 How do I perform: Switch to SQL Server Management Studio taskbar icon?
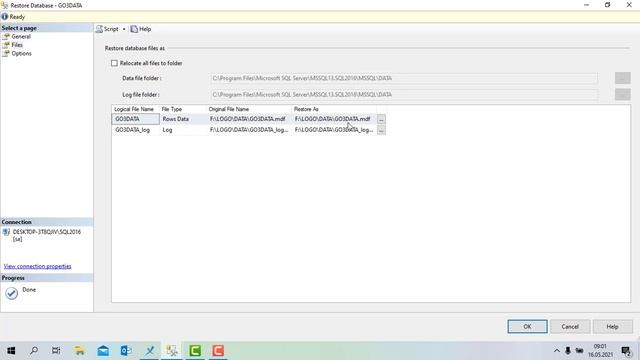point(172,351)
